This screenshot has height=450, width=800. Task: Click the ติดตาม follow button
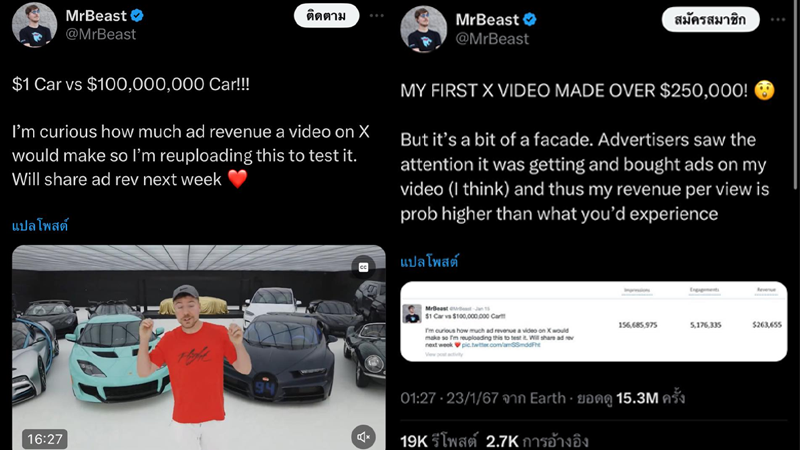pyautogui.click(x=327, y=16)
